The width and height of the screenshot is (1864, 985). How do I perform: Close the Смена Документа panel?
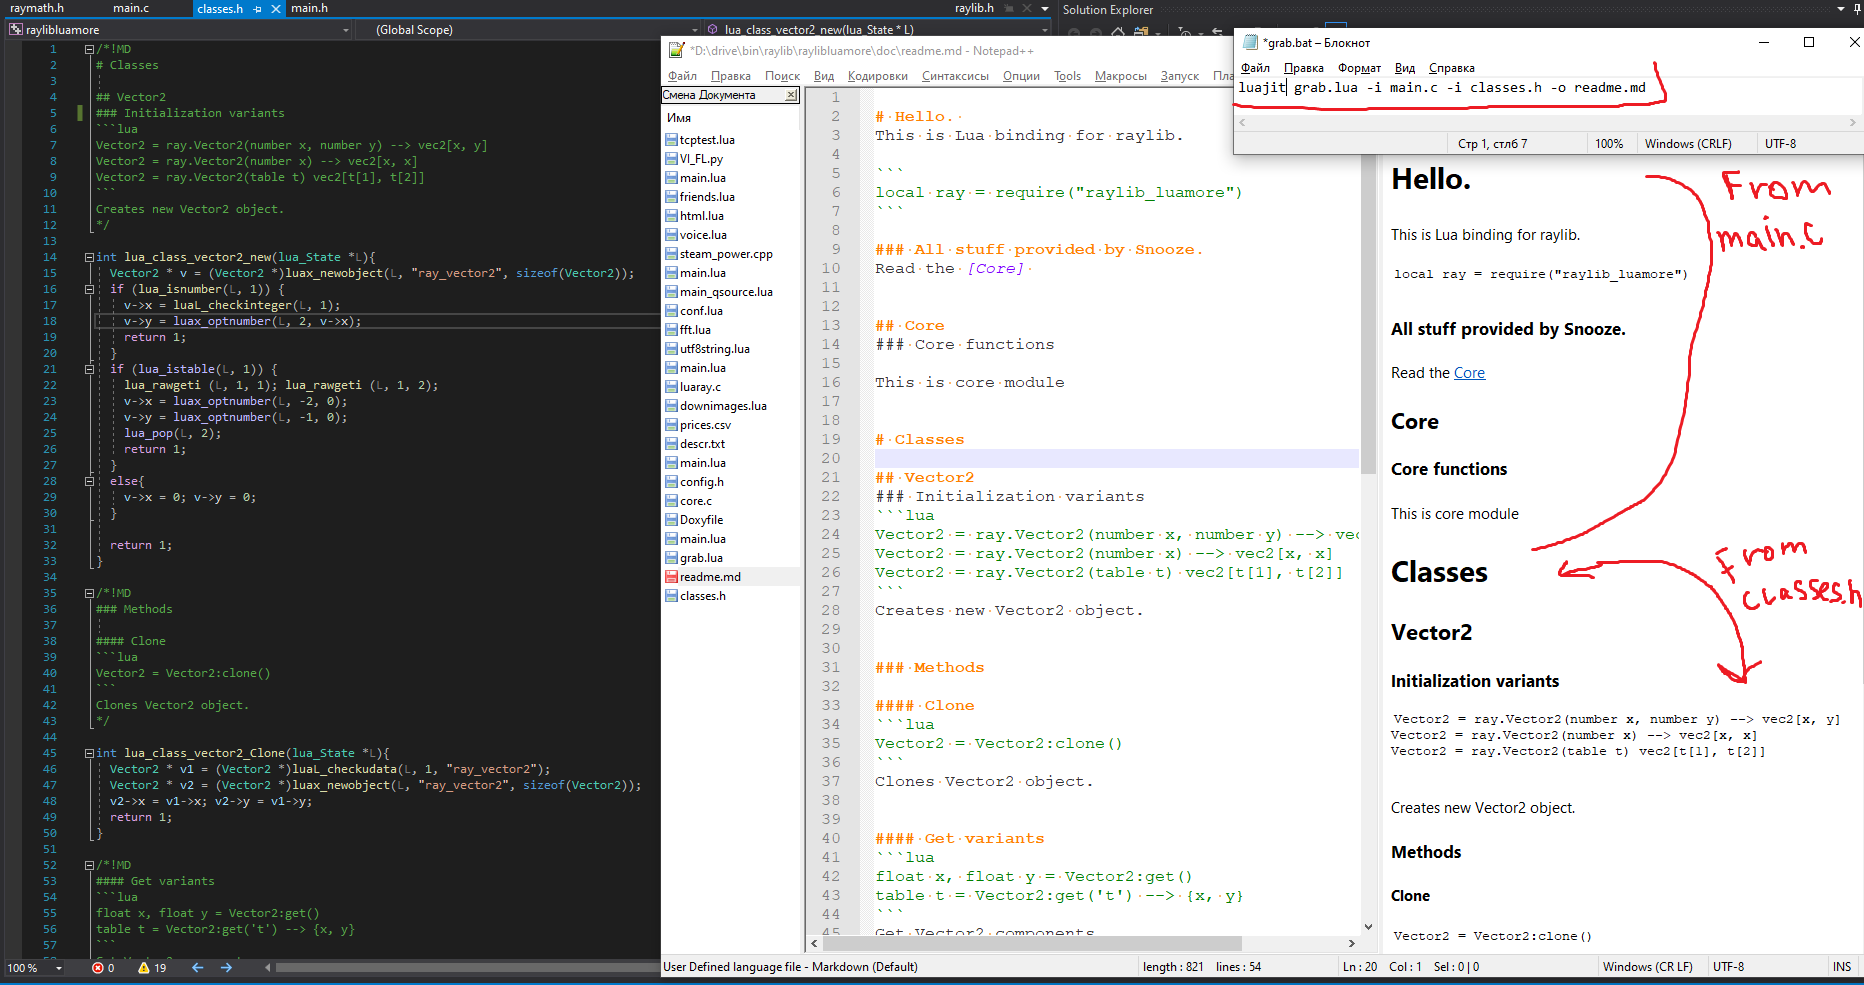791,95
